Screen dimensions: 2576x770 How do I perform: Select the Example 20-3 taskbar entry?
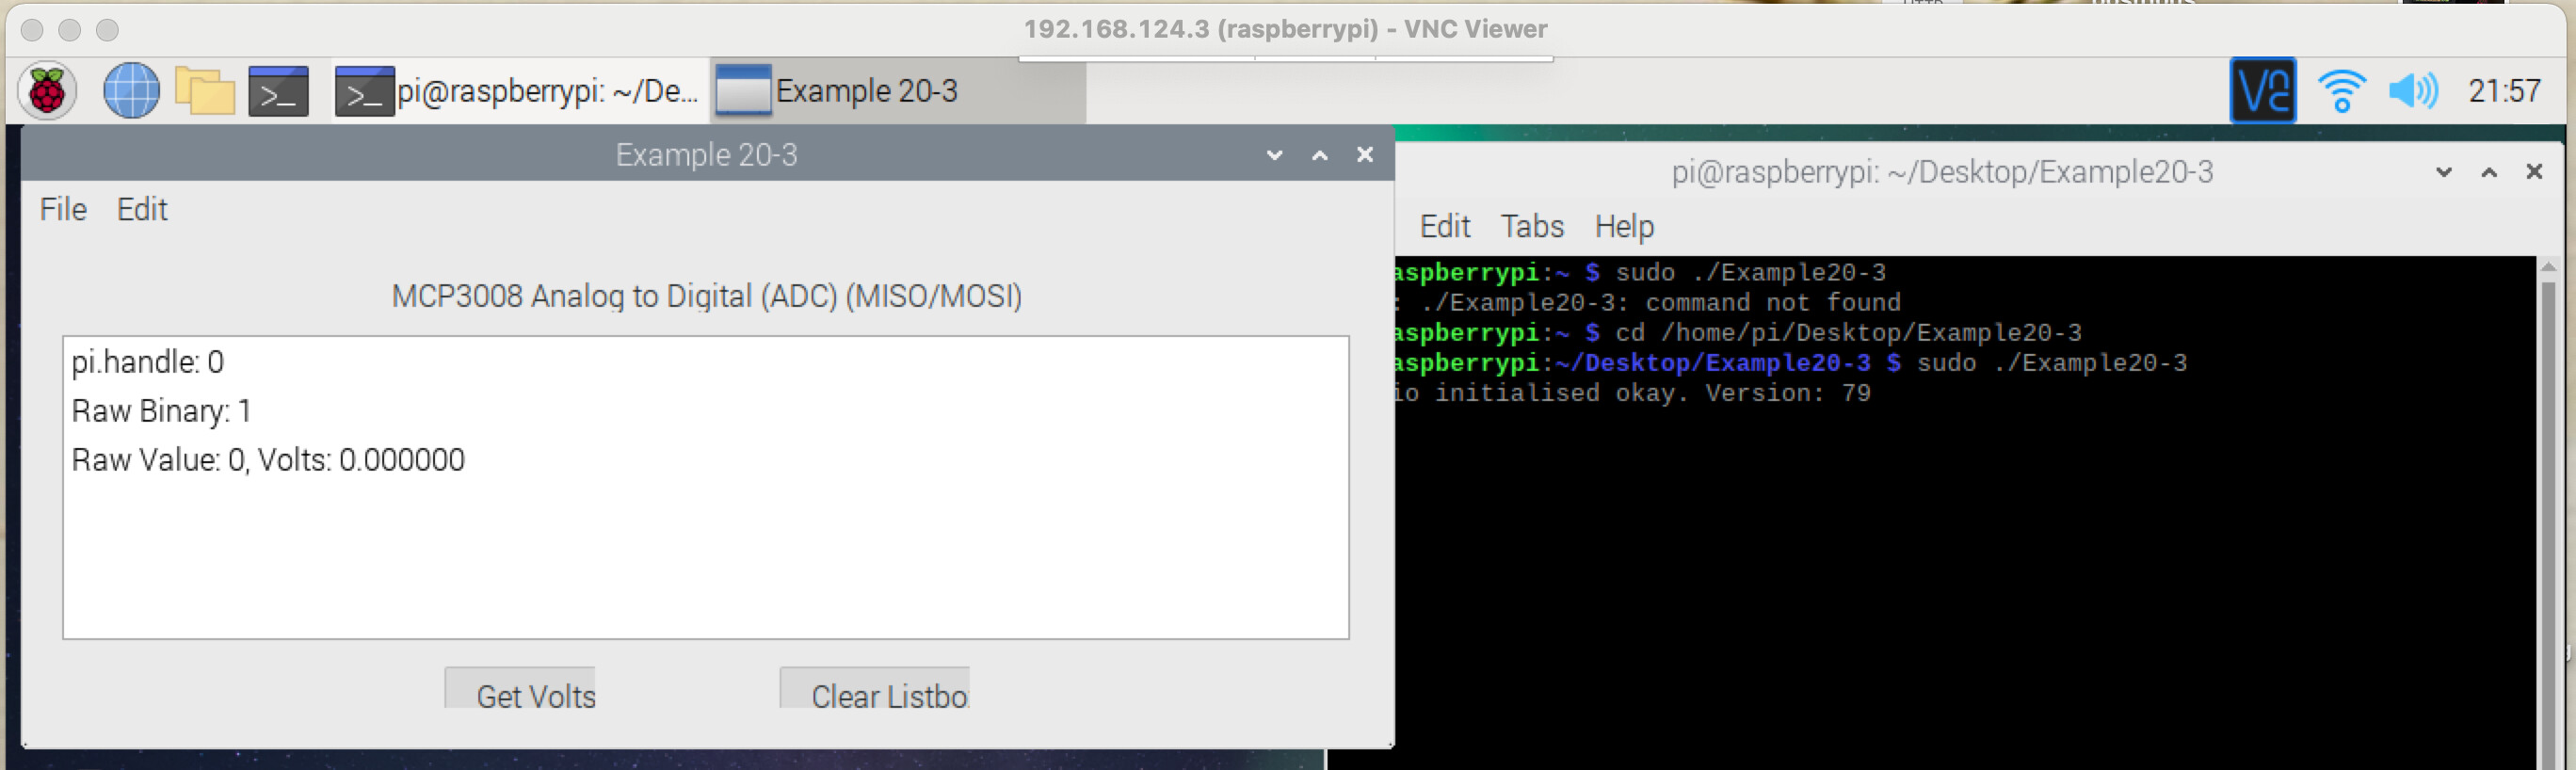click(x=898, y=91)
